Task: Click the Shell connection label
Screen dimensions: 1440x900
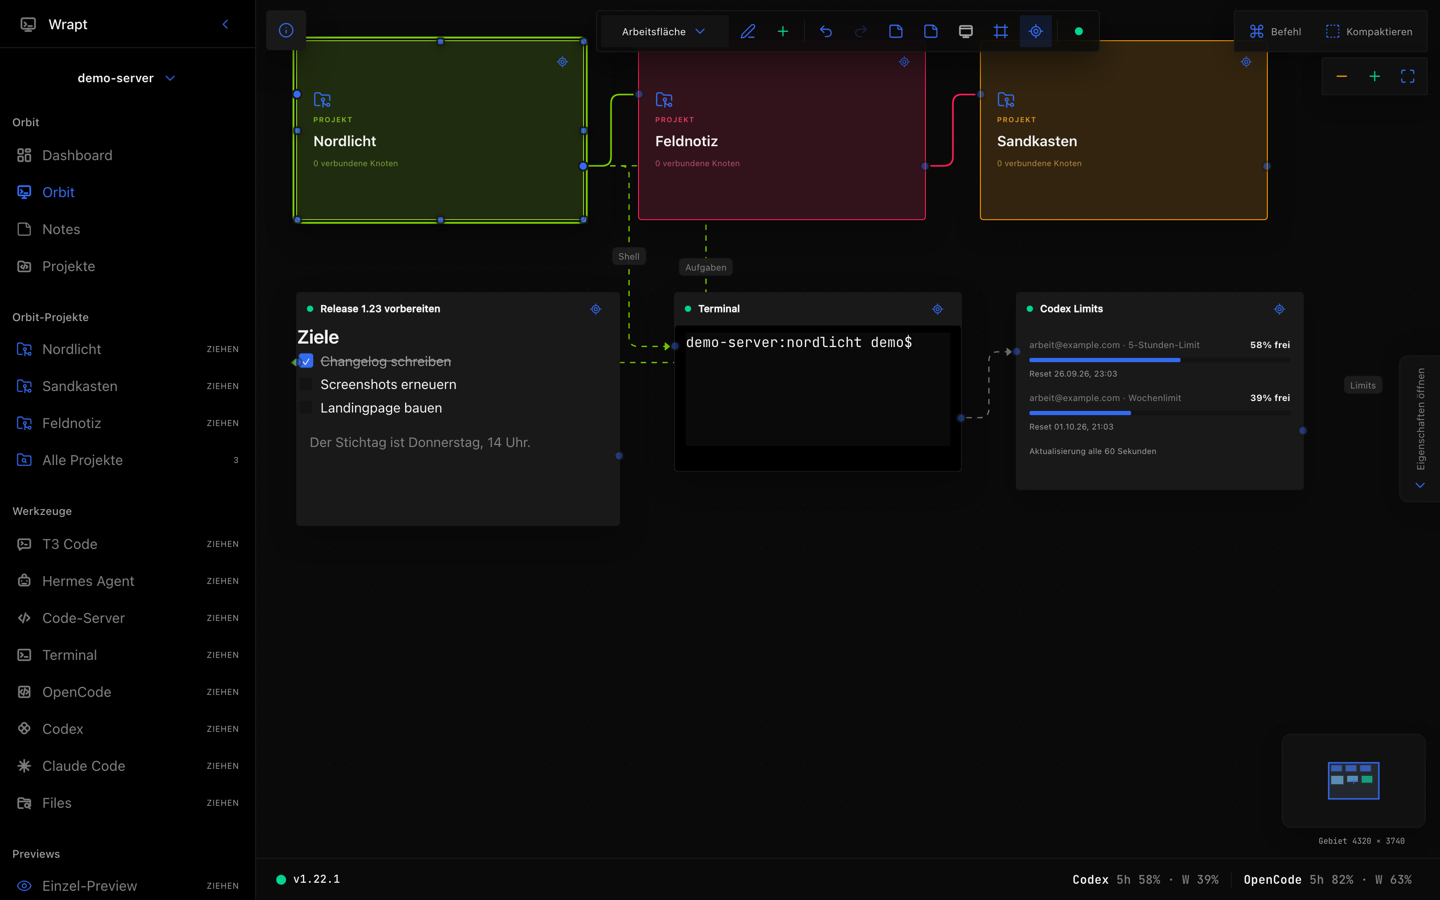Action: (x=629, y=256)
